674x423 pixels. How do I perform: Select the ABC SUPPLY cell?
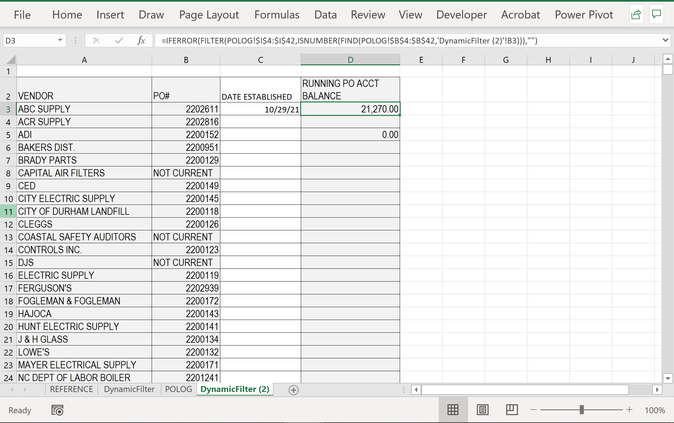click(x=84, y=109)
